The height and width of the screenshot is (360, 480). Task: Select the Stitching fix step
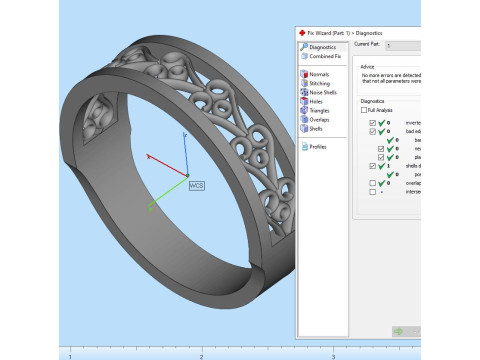click(315, 83)
